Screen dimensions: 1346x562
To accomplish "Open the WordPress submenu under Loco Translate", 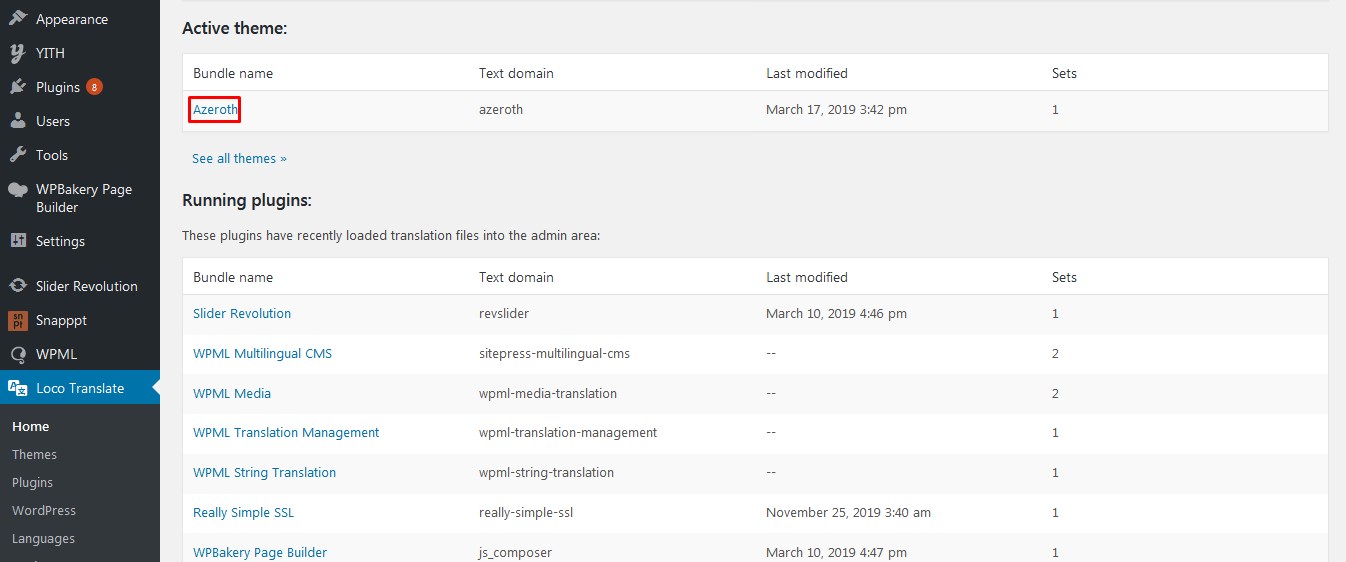I will [44, 510].
